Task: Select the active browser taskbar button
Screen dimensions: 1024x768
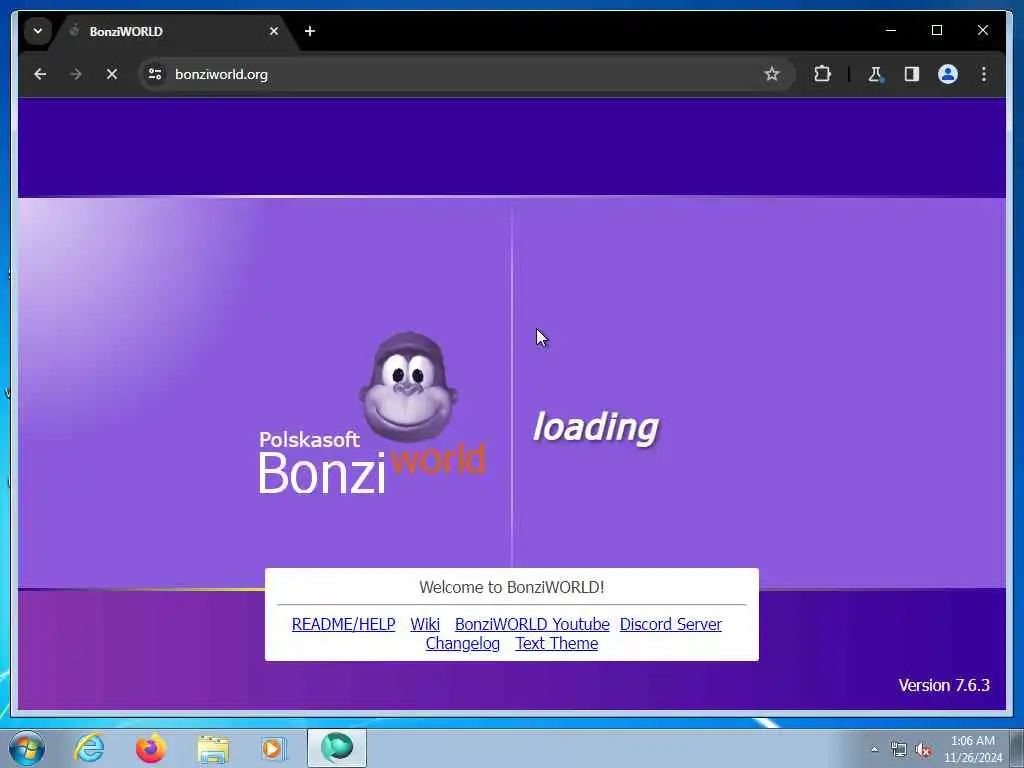Action: tap(337, 748)
